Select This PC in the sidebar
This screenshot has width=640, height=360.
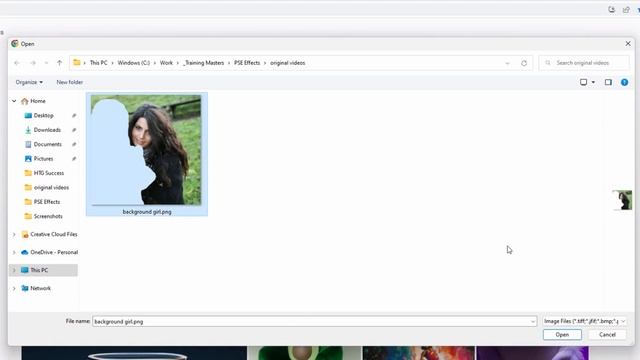tap(39, 270)
